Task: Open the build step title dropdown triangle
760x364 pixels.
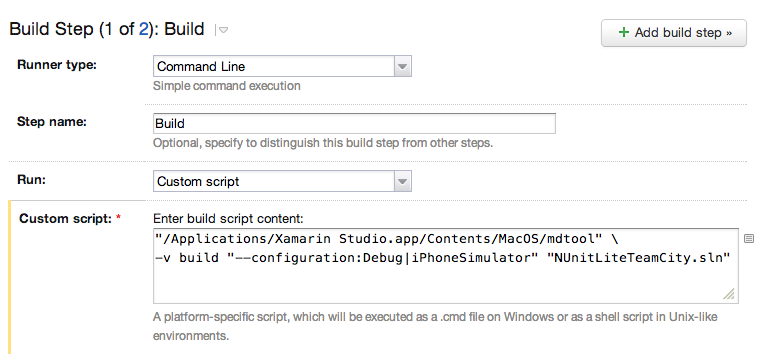Action: 222,30
